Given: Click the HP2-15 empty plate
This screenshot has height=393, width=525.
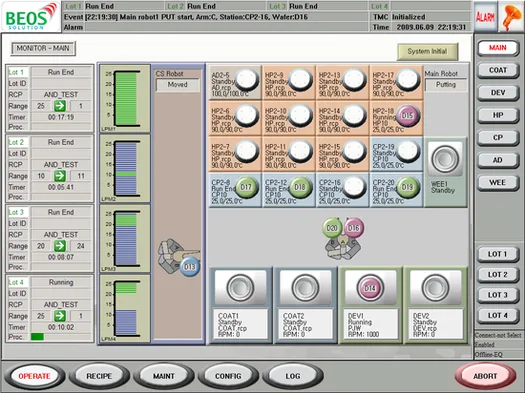Looking at the screenshot, I should pyautogui.click(x=354, y=151).
